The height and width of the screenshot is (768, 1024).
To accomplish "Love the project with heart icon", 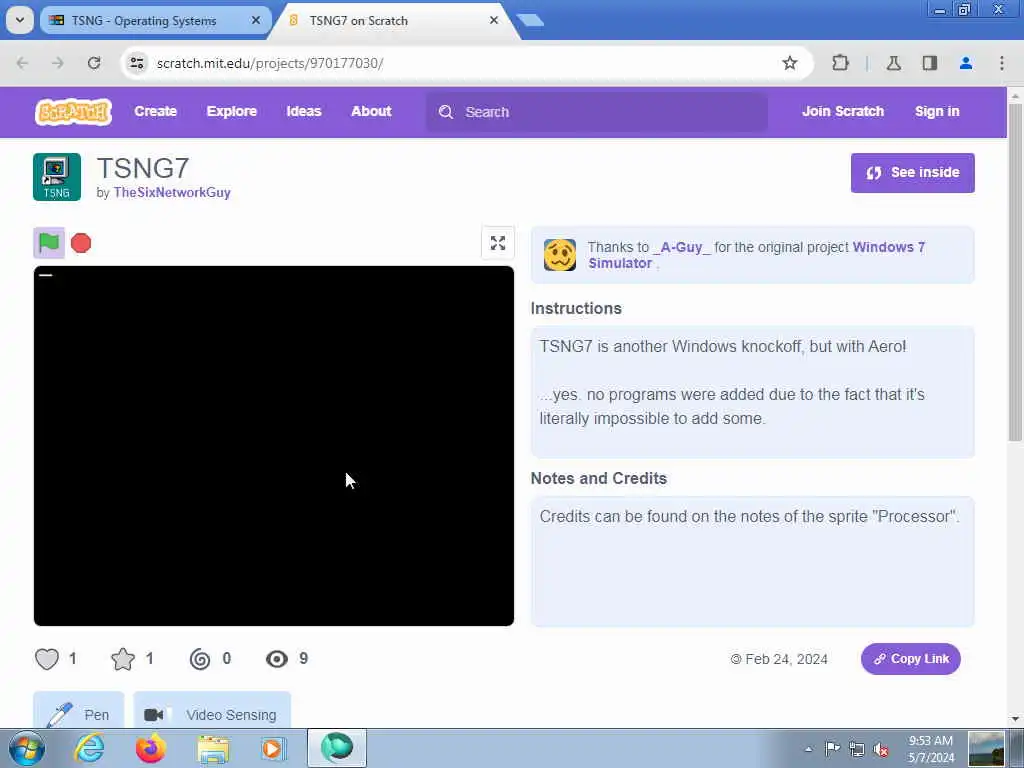I will [x=47, y=659].
